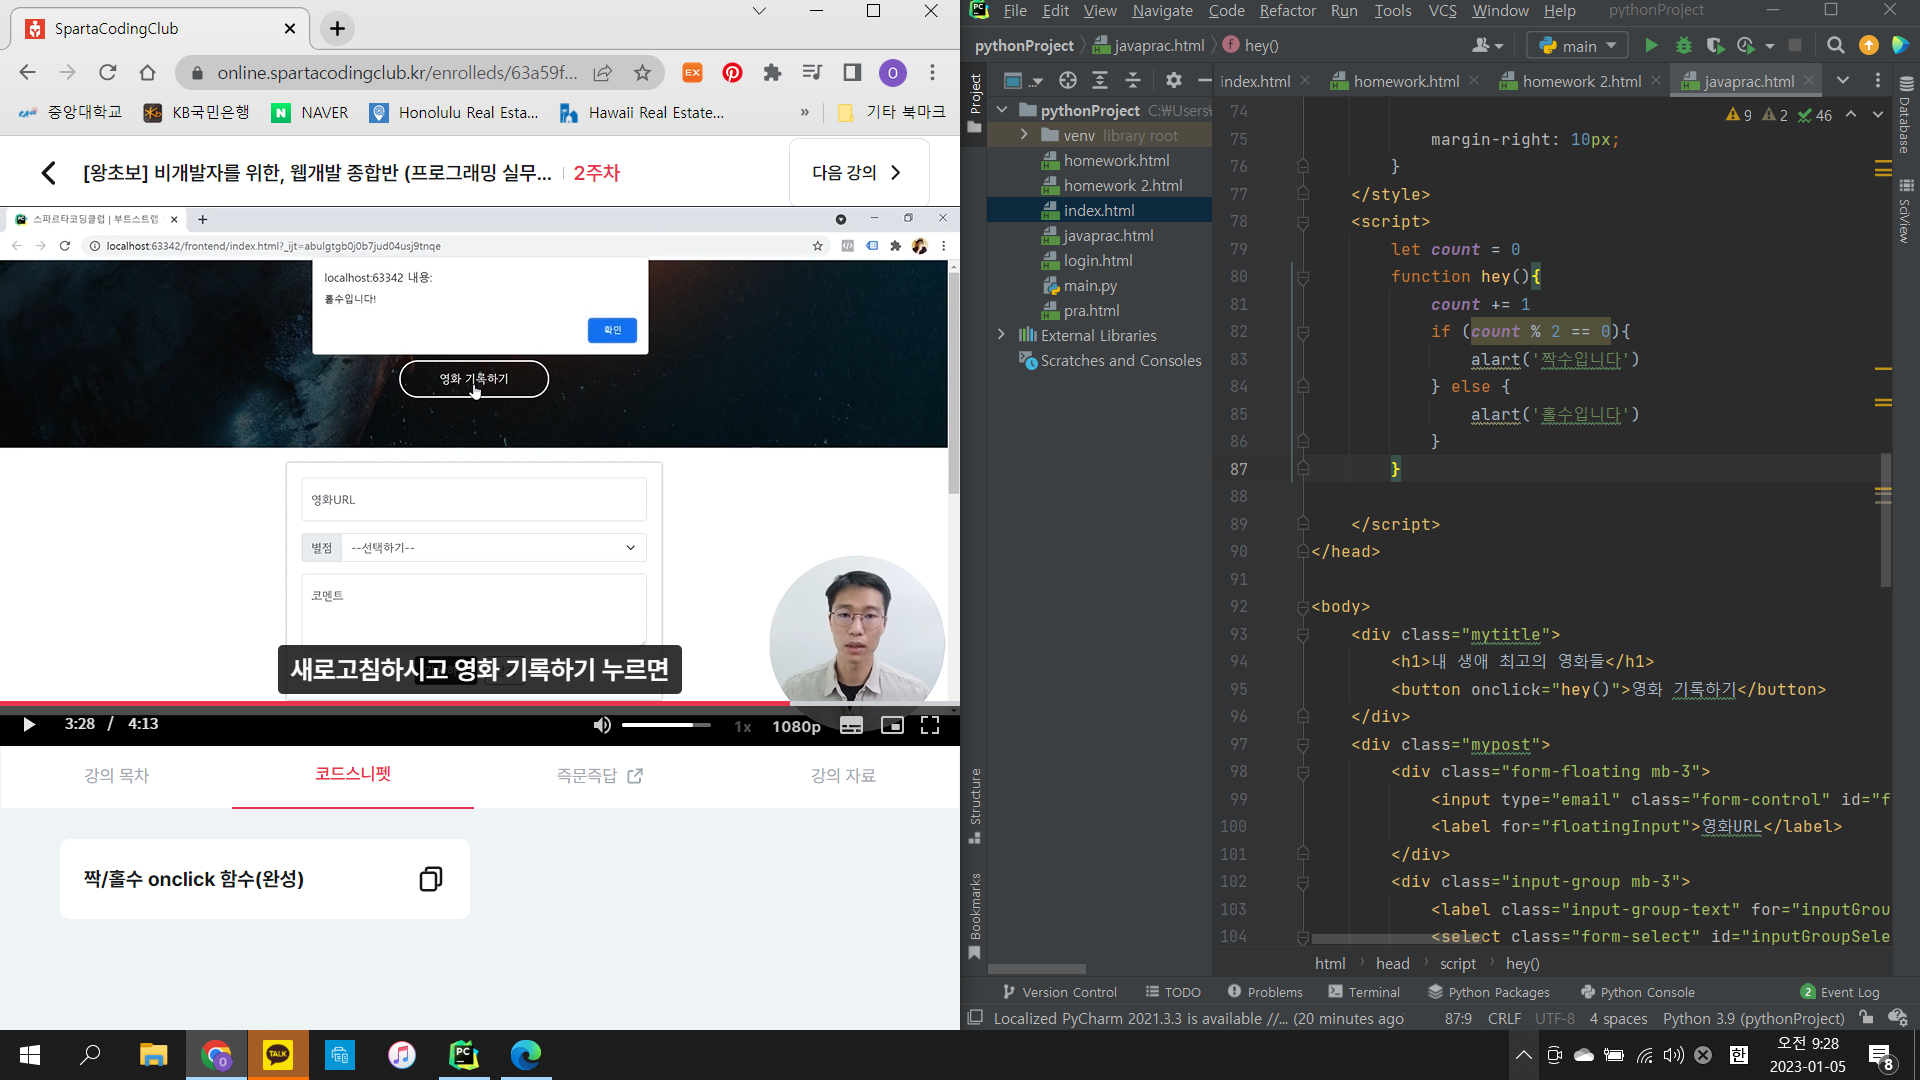The image size is (1920, 1080).
Task: Open Project panel settings gear
Action: point(1173,81)
